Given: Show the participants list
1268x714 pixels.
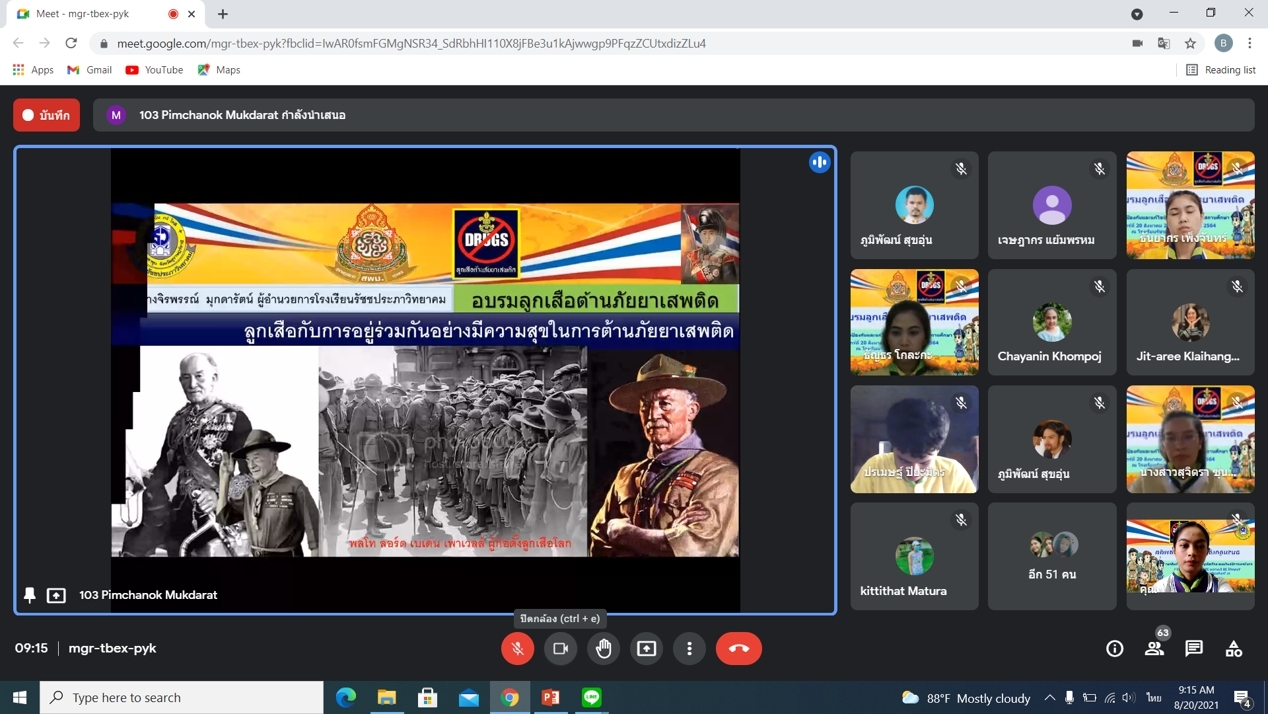Looking at the screenshot, I should (1154, 648).
